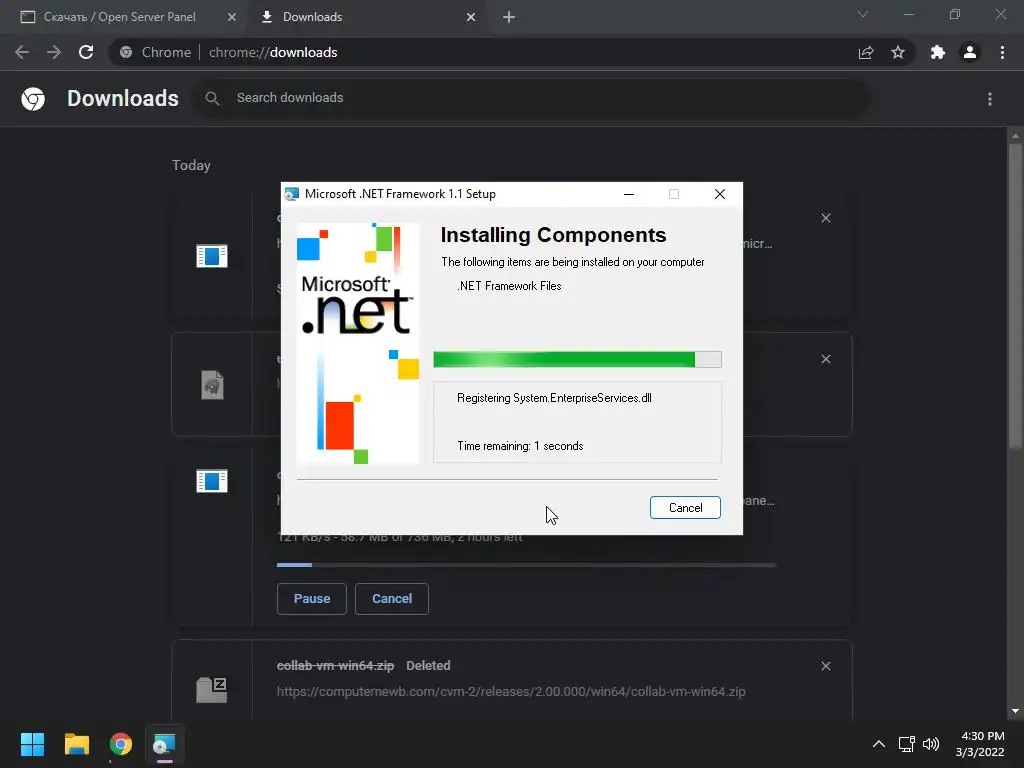The width and height of the screenshot is (1024, 768).
Task: Open a new Chrome tab
Action: point(509,17)
